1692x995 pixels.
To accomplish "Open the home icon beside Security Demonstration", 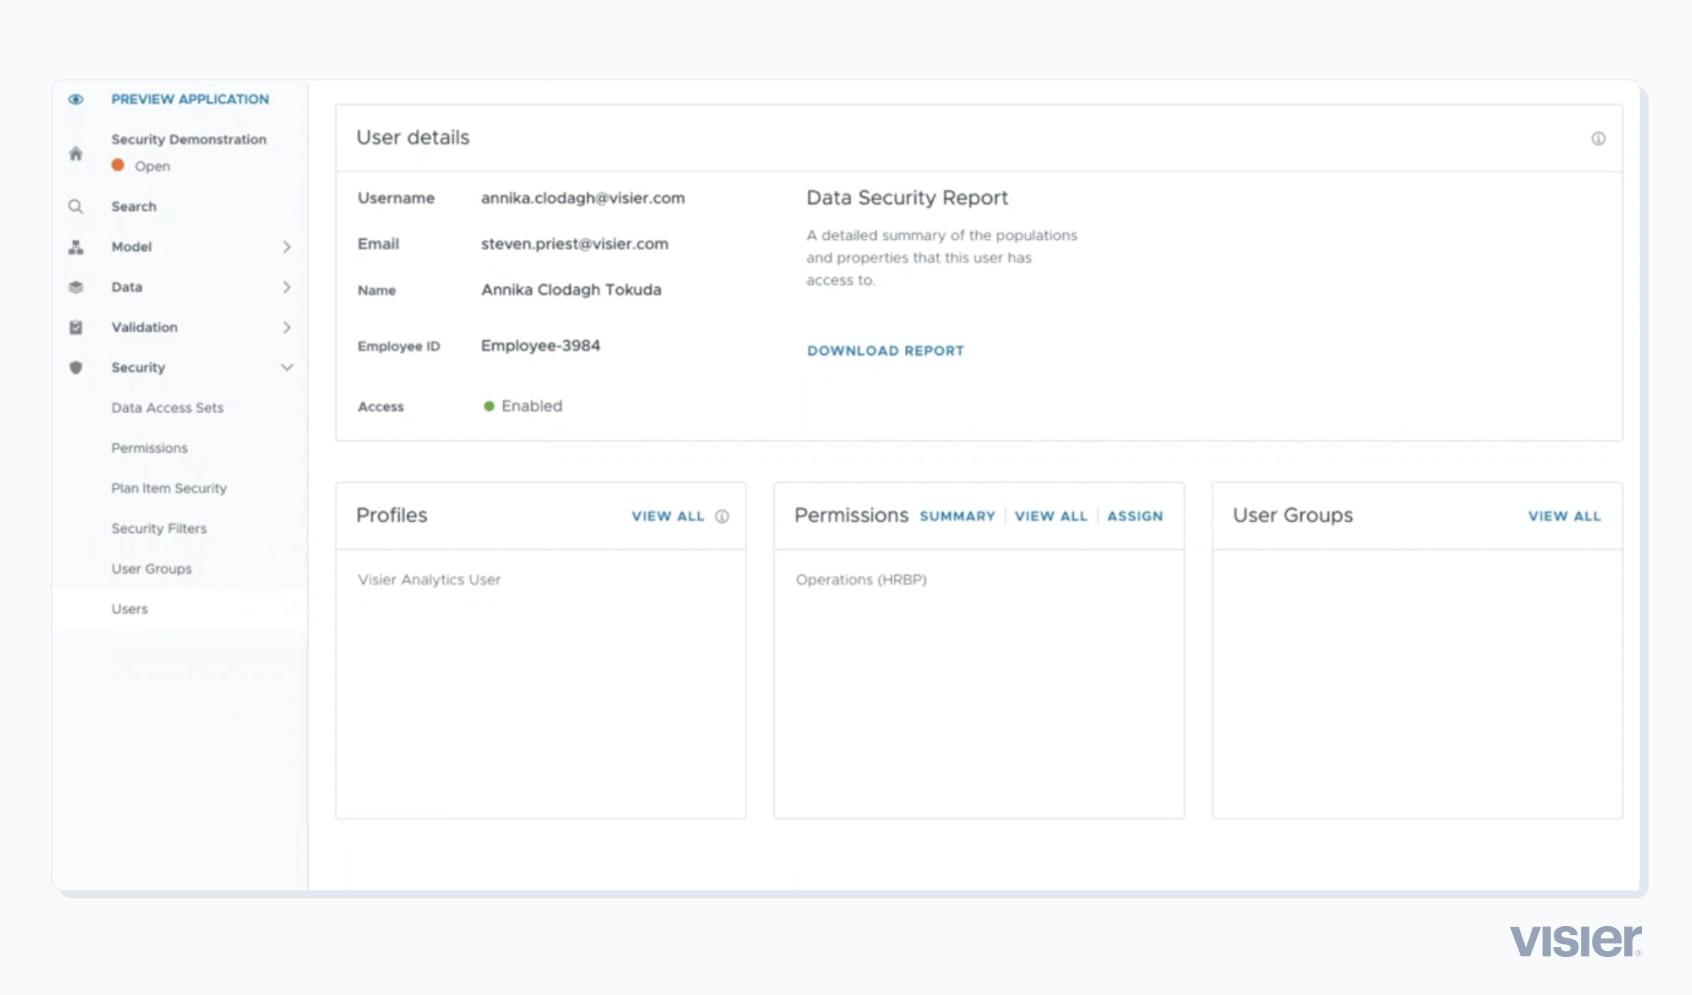I will tap(75, 153).
